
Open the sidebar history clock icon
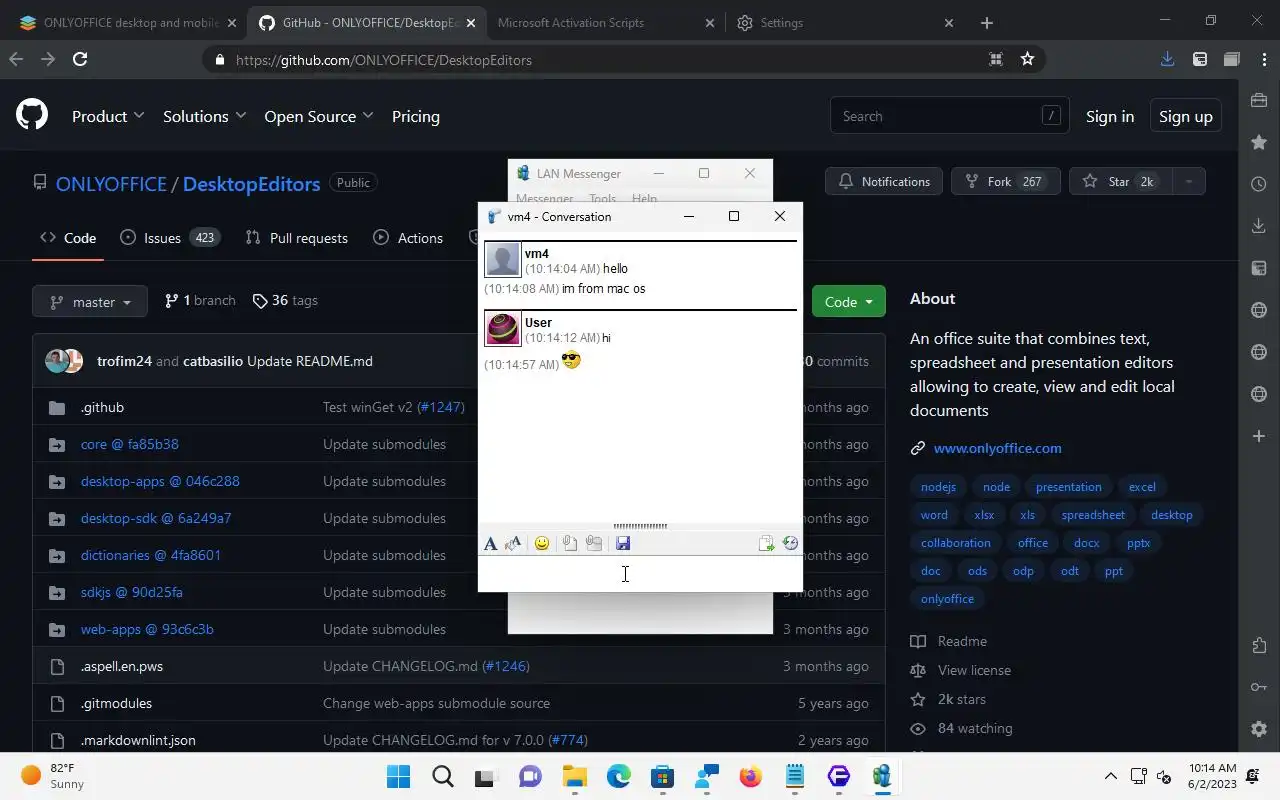coord(1259,184)
